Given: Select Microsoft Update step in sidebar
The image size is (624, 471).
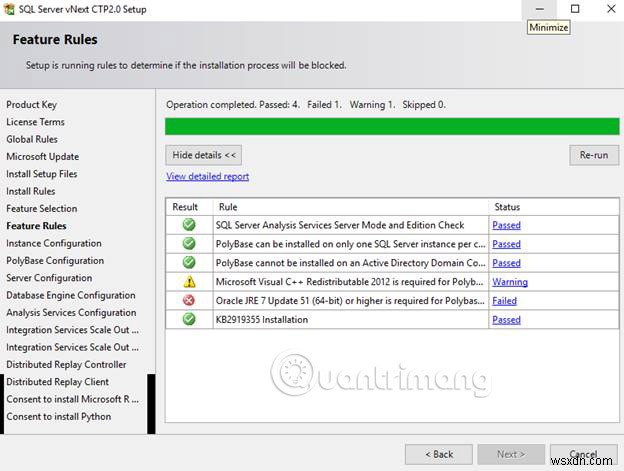Looking at the screenshot, I should coord(43,157).
